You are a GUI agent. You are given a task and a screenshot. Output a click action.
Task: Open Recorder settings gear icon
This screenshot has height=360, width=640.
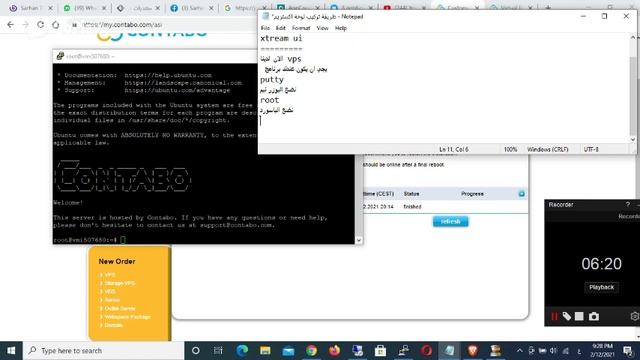click(634, 316)
